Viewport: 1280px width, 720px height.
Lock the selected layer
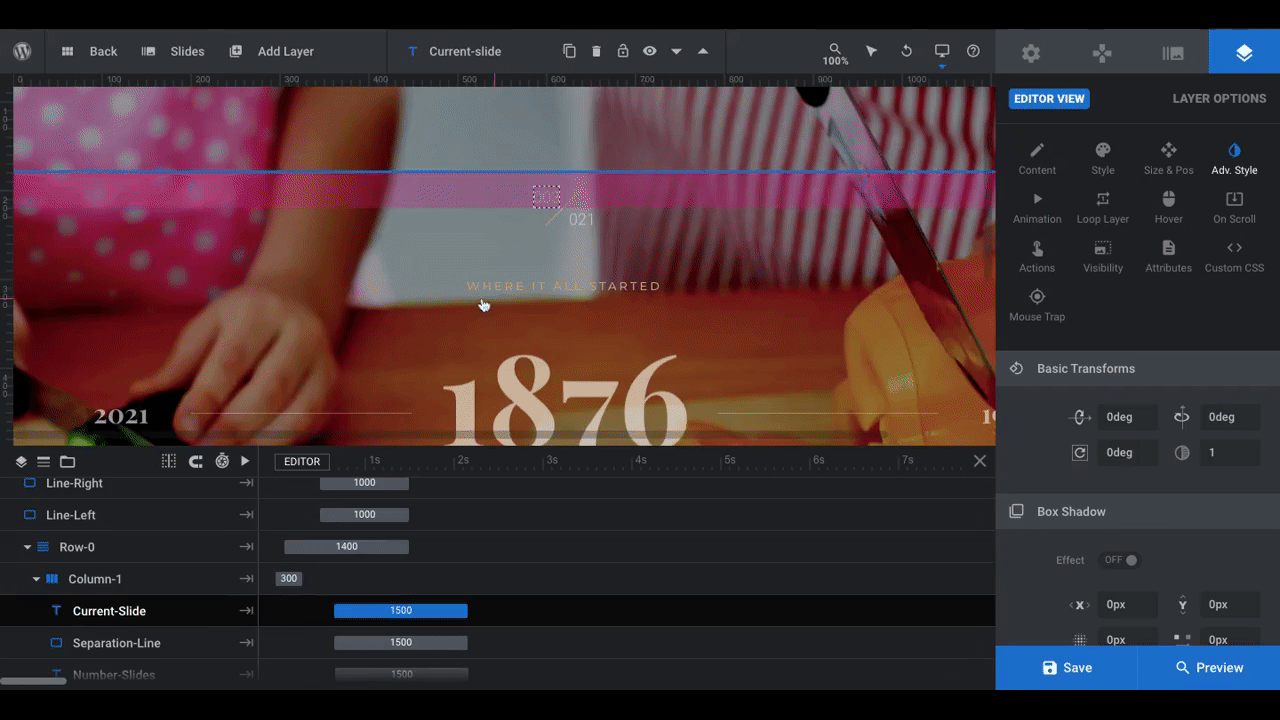point(623,51)
